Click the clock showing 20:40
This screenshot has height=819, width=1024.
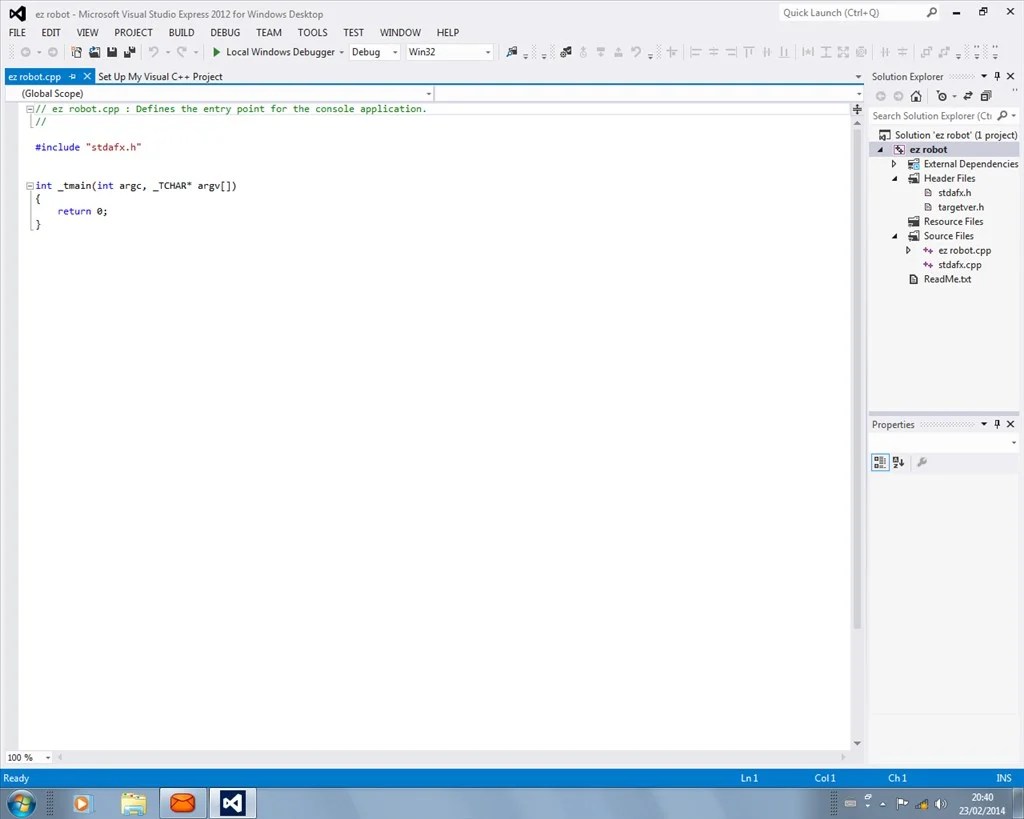coord(982,797)
